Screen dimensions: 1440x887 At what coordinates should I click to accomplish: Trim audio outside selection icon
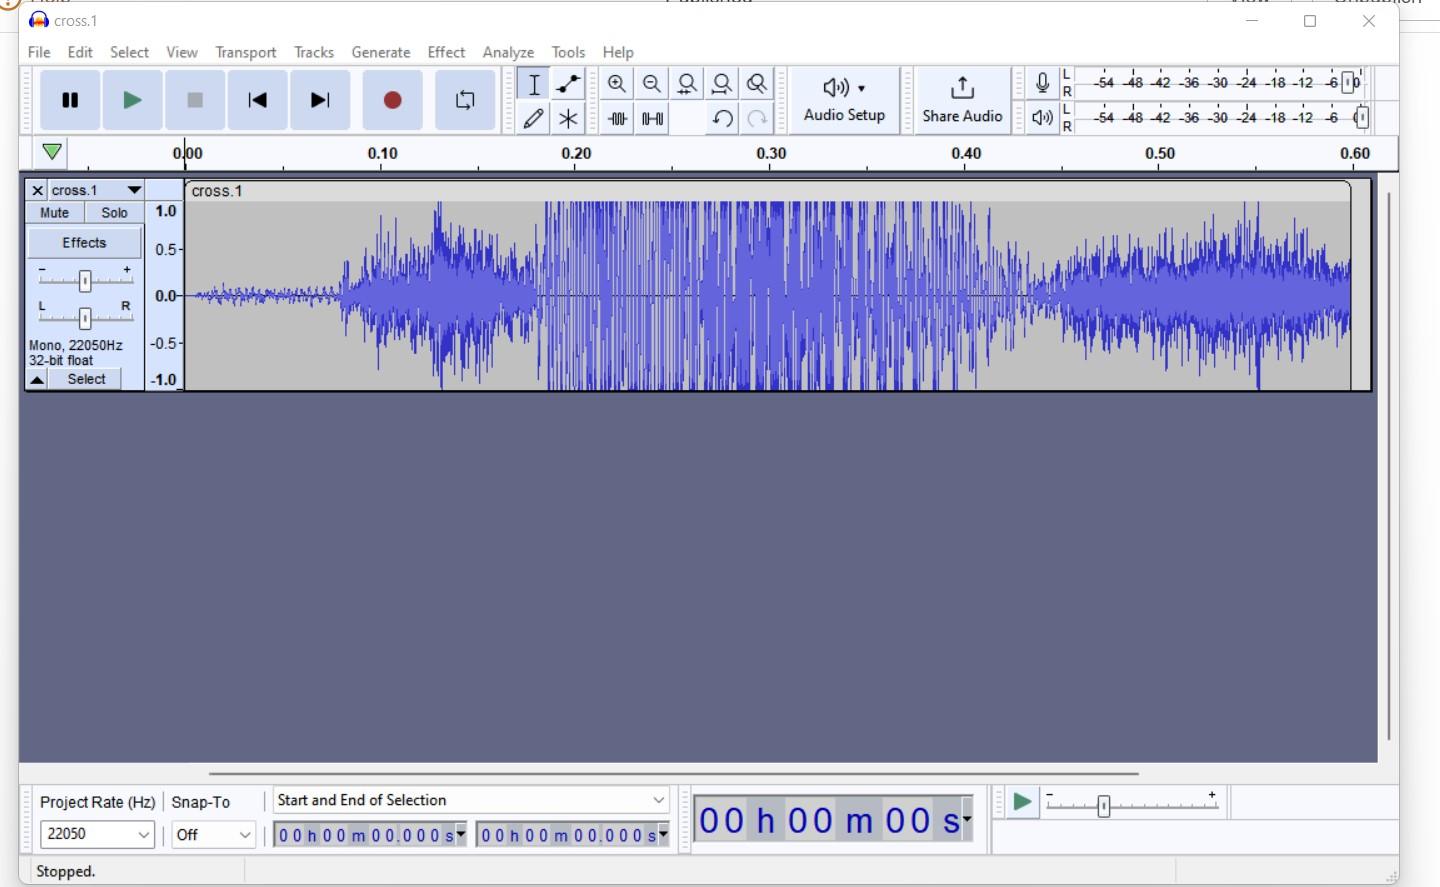coord(617,119)
